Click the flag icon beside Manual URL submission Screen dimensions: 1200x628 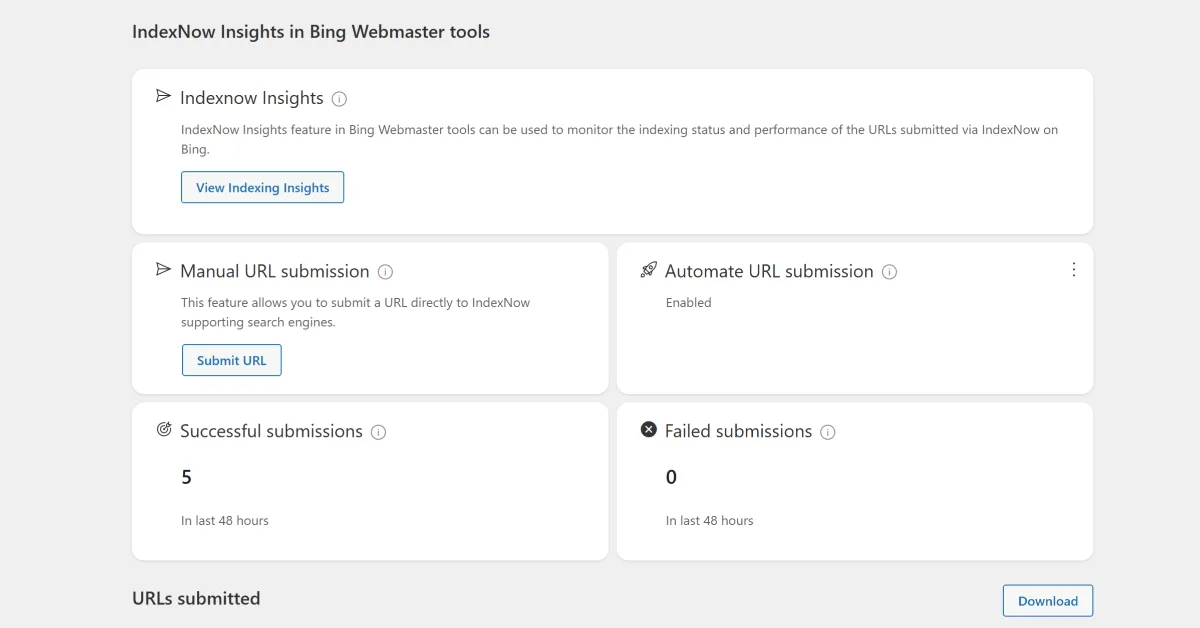[x=163, y=270]
